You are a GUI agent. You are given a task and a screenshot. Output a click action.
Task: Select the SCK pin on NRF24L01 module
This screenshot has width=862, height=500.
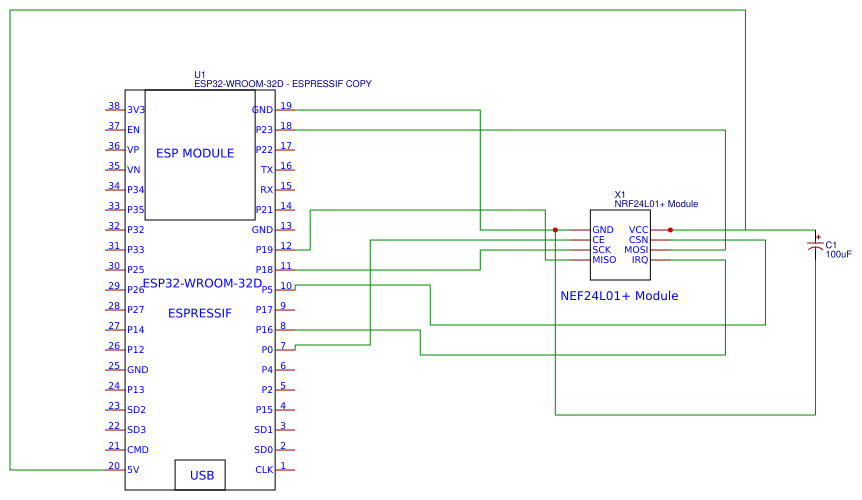pyautogui.click(x=601, y=249)
